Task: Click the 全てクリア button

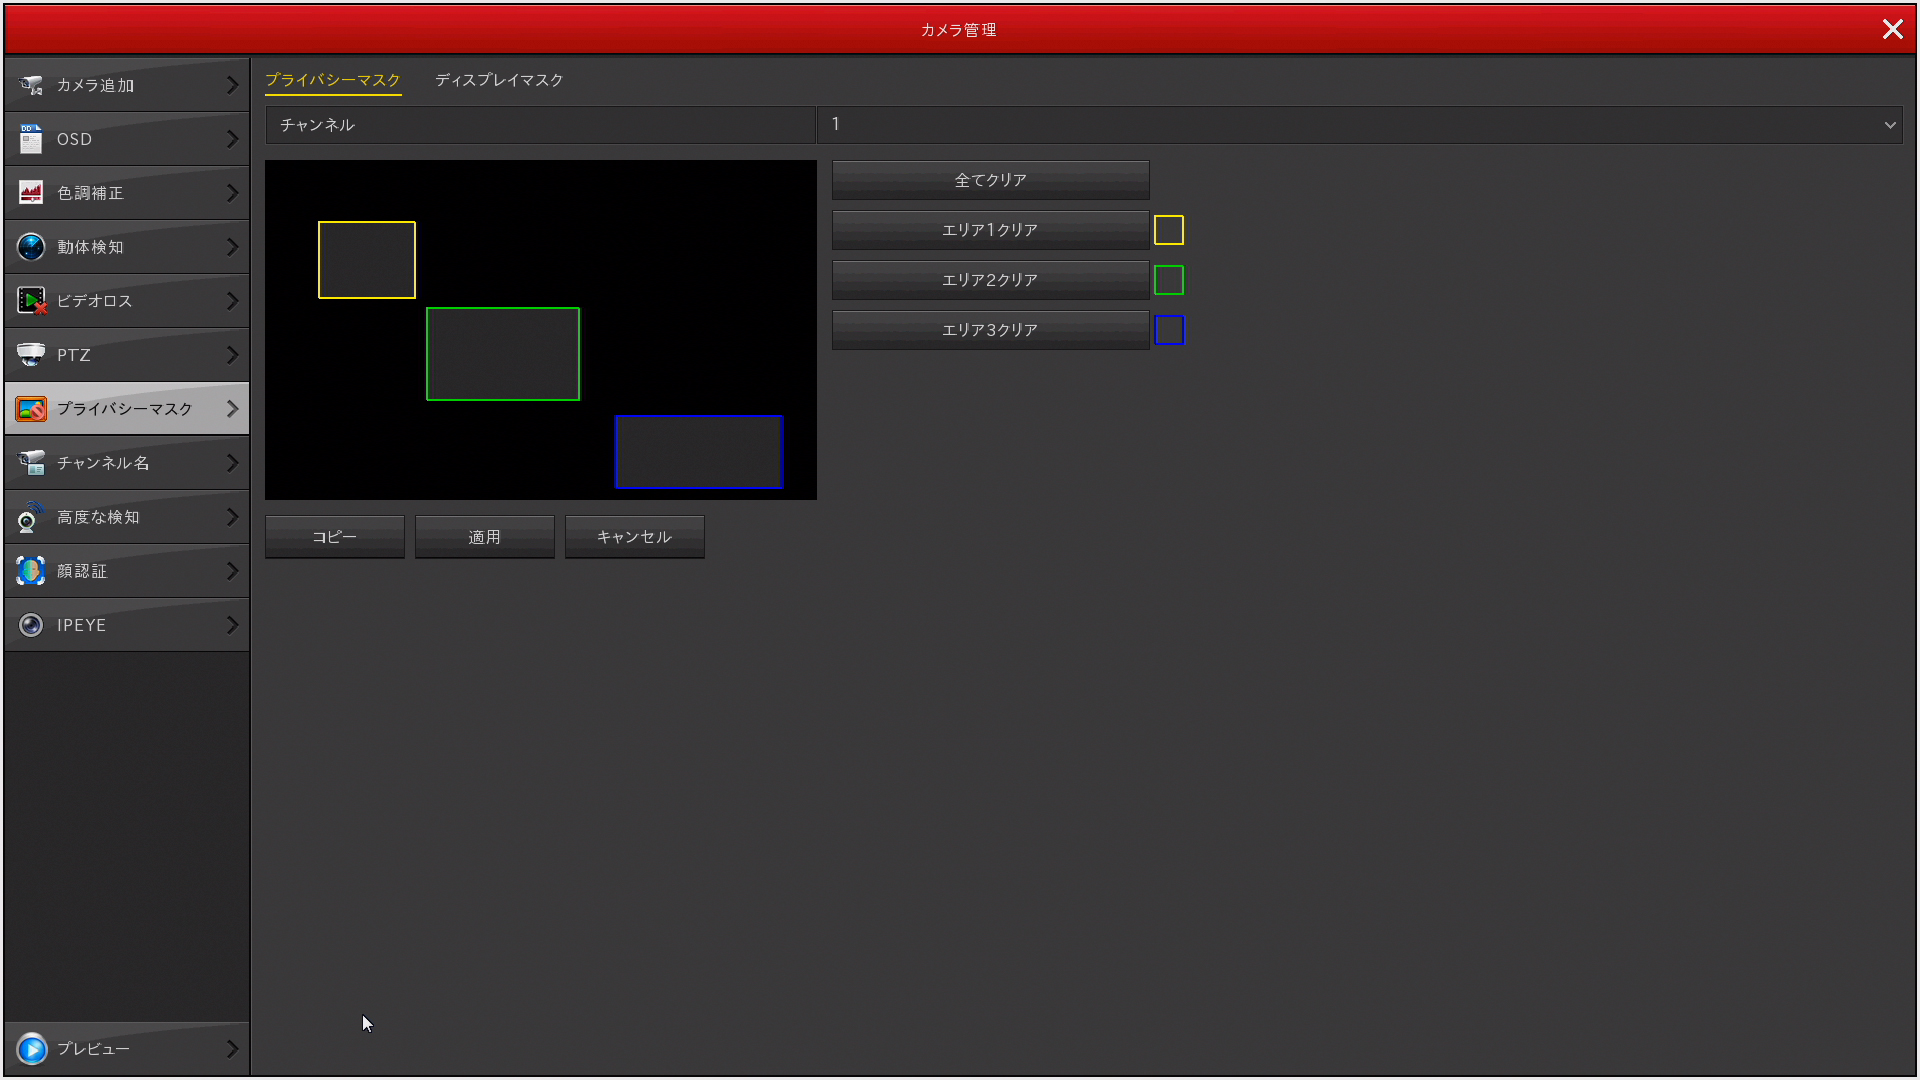Action: click(x=990, y=180)
